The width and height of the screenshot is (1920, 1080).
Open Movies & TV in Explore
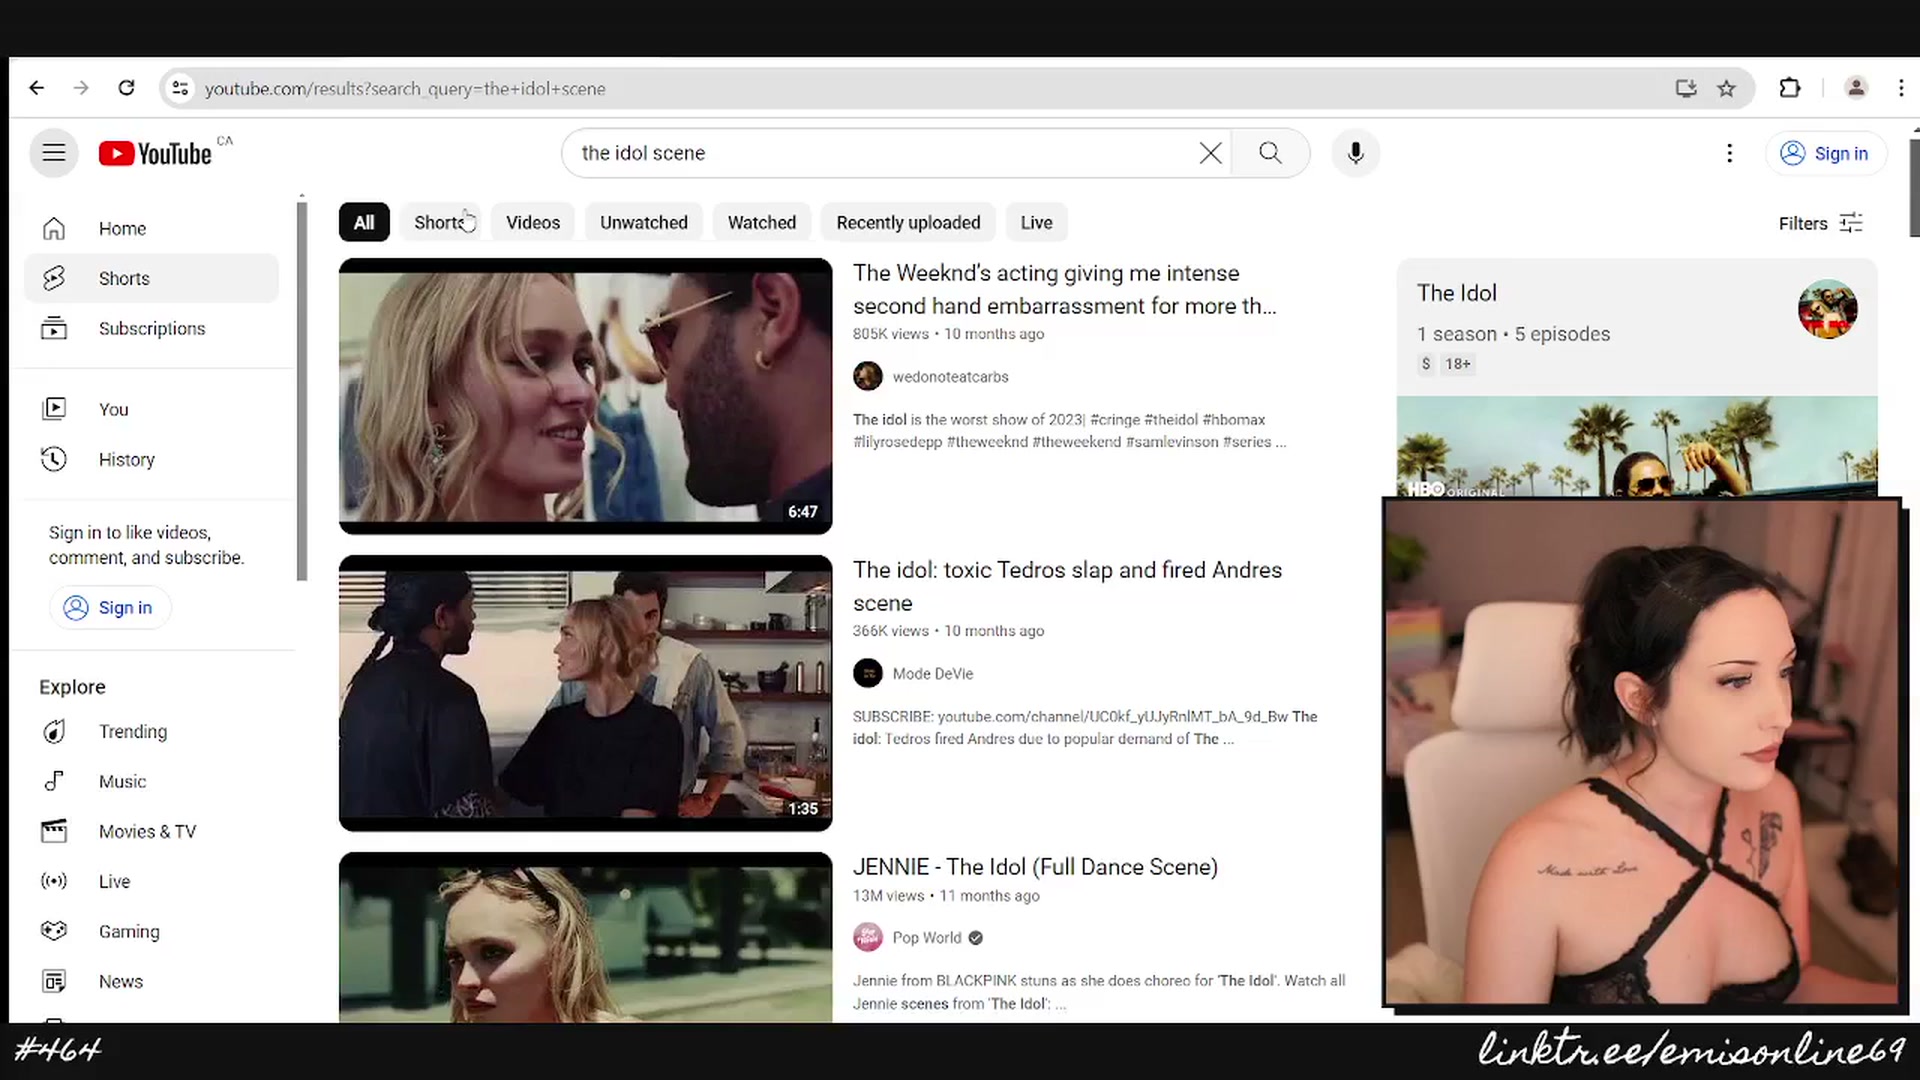coord(151,832)
